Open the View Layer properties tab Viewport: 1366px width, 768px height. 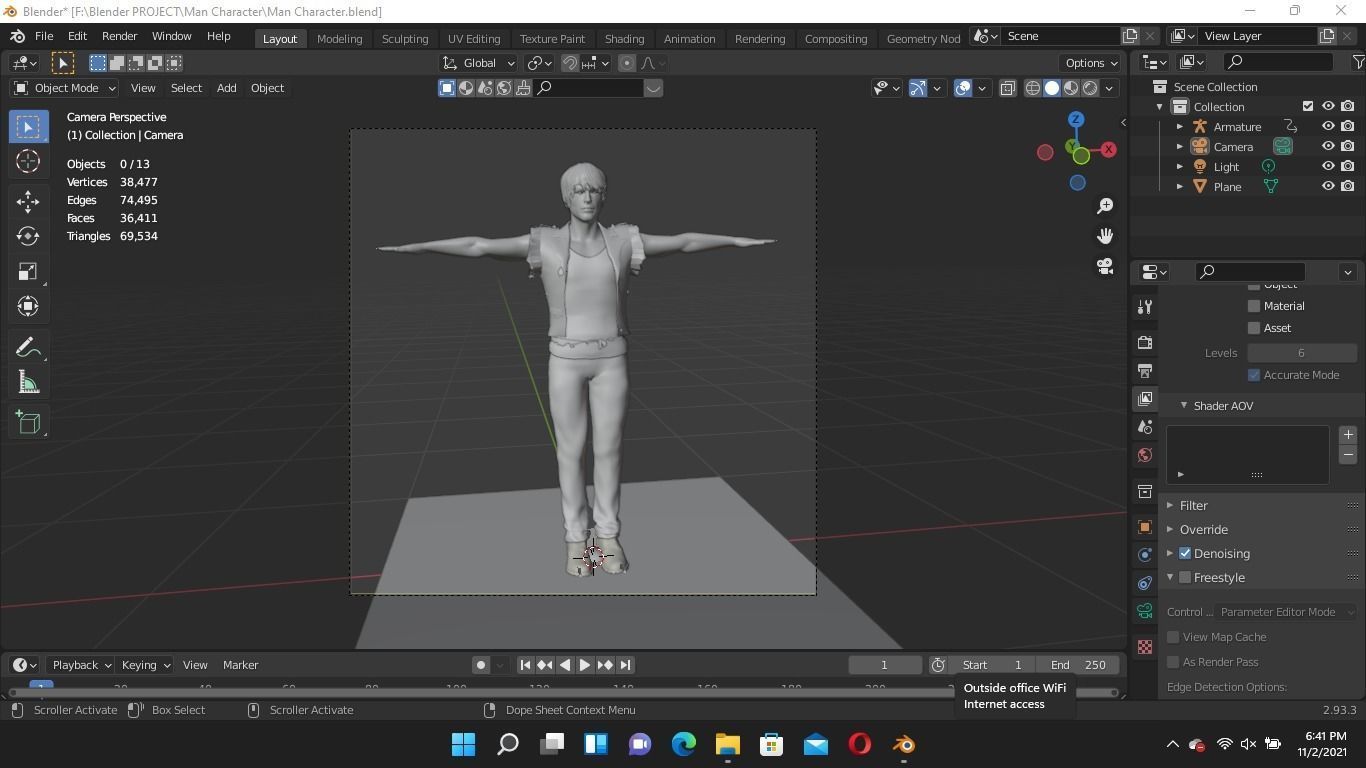click(1145, 399)
